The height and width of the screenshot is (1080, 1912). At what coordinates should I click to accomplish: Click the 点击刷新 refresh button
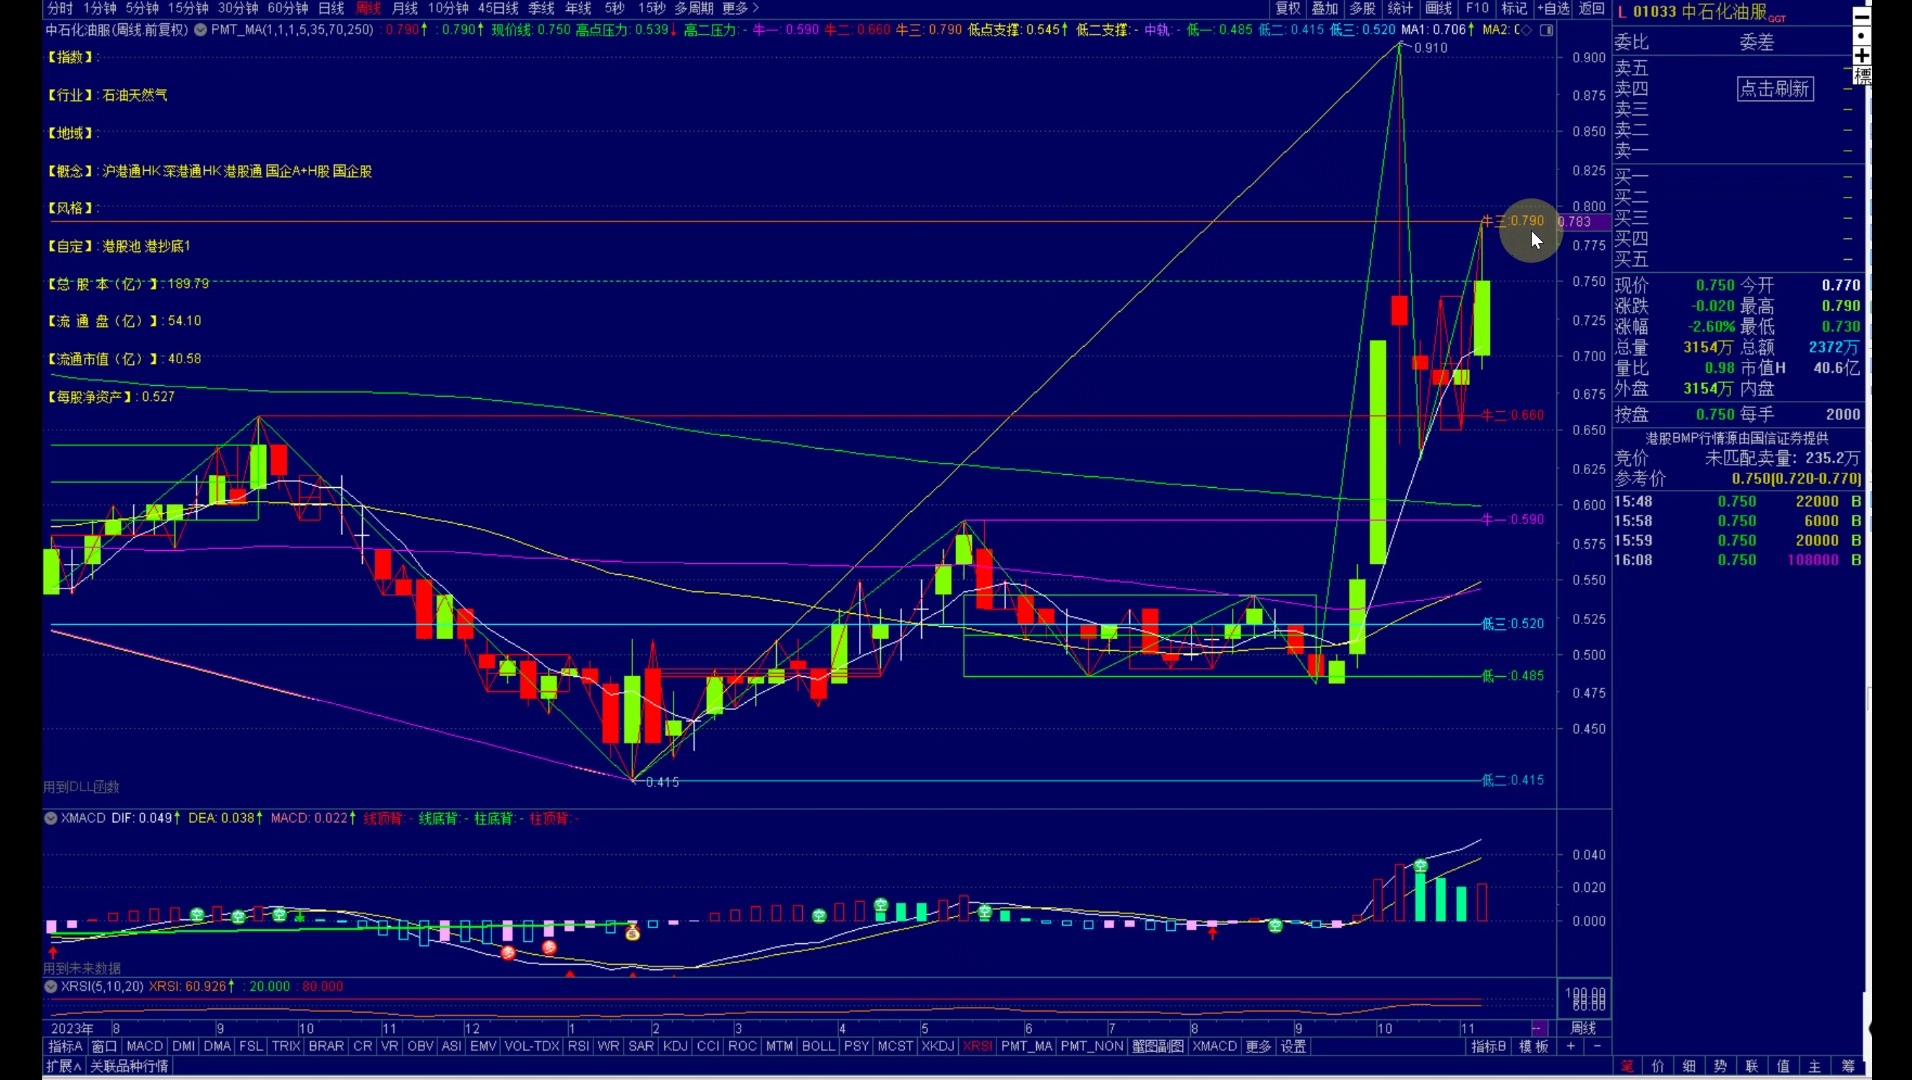coord(1775,89)
